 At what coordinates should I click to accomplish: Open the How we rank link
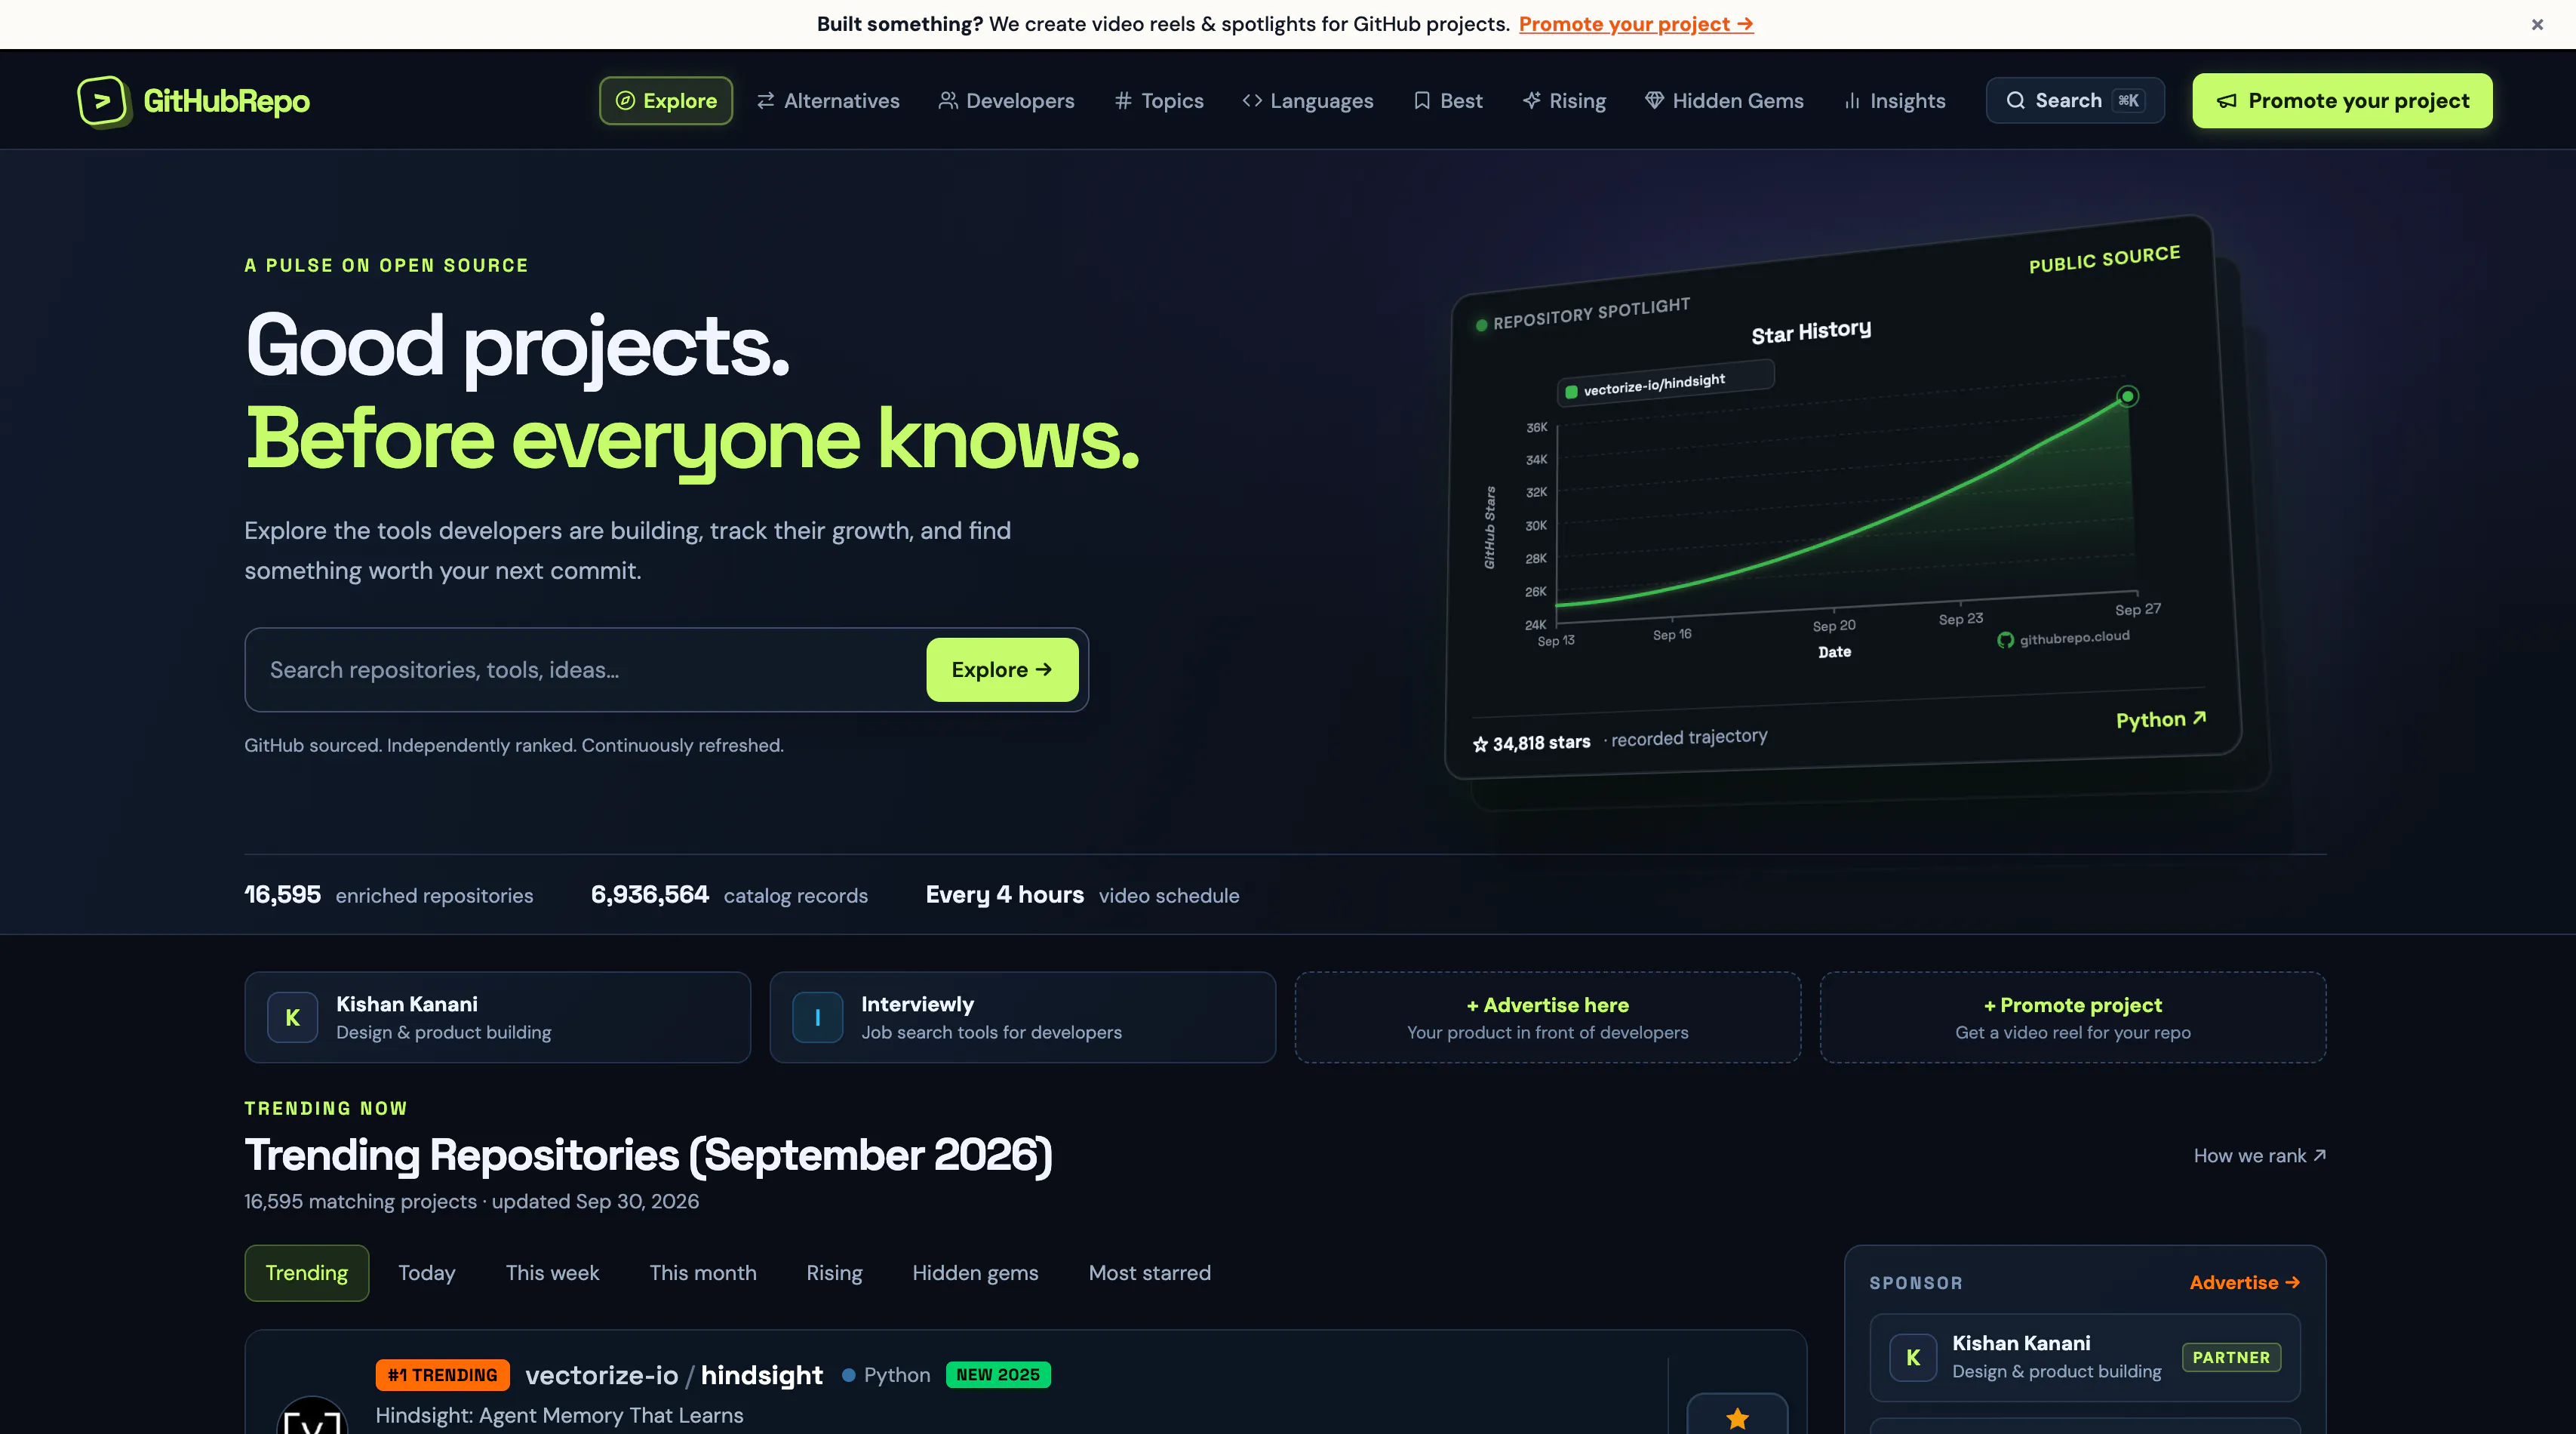tap(2260, 1156)
